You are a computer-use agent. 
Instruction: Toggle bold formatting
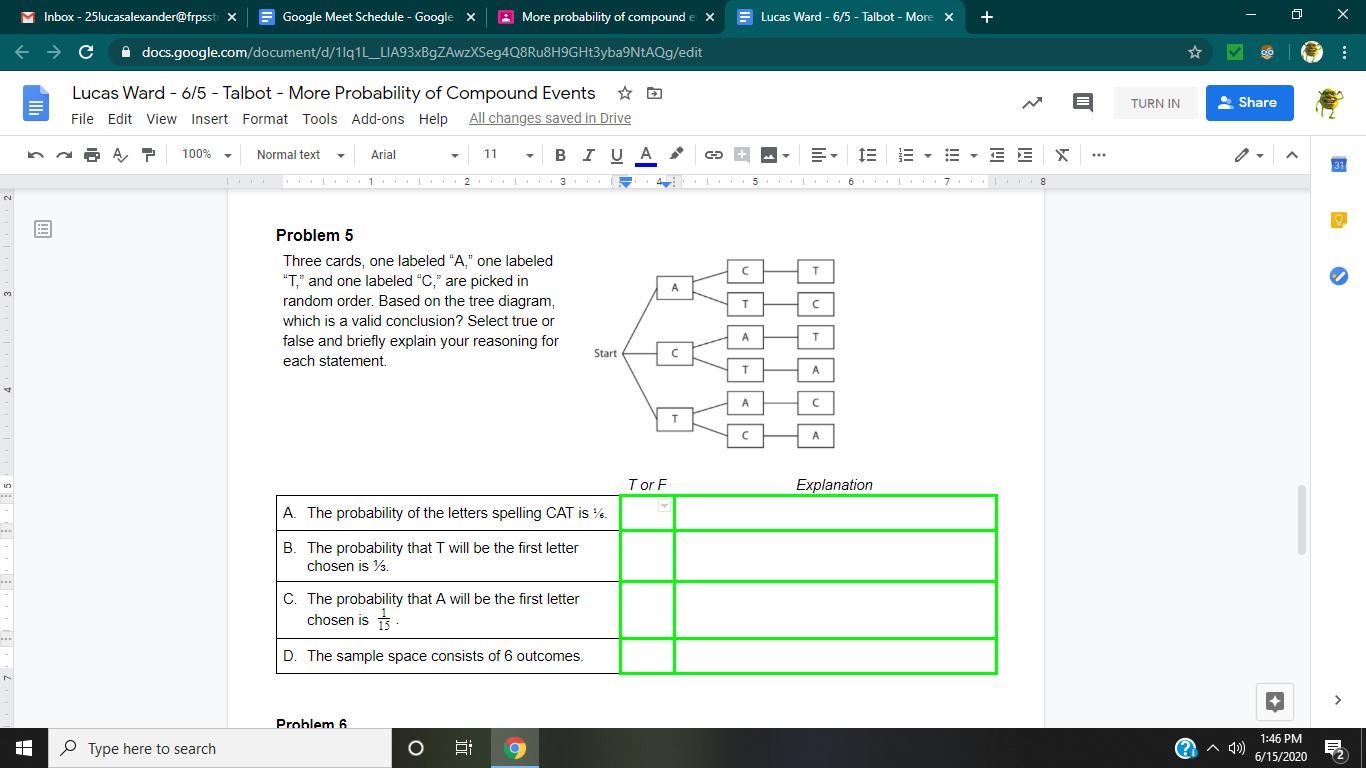(x=560, y=155)
